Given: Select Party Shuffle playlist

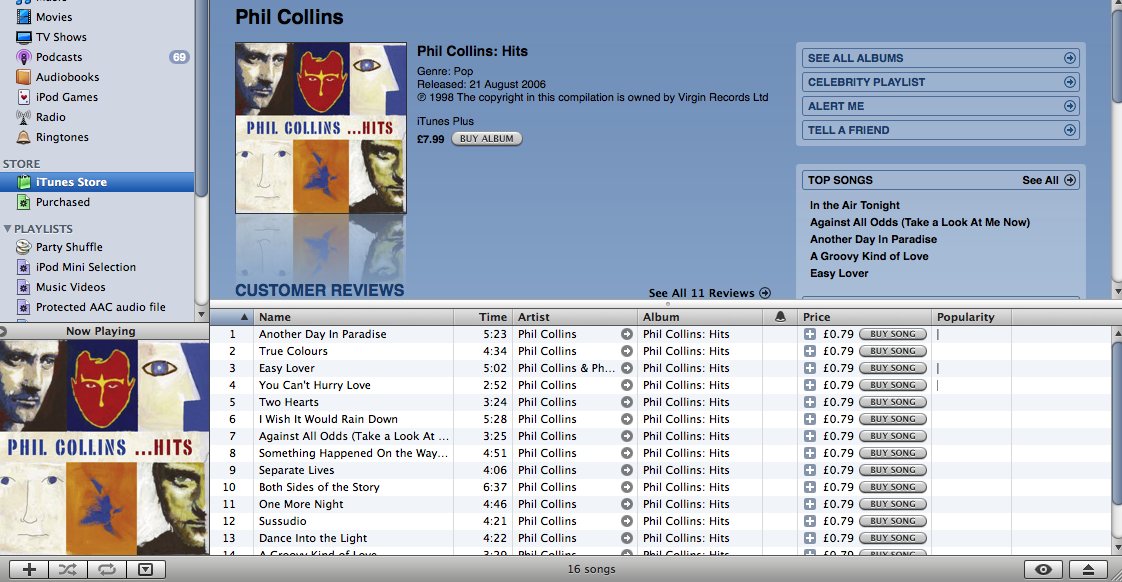Looking at the screenshot, I should pyautogui.click(x=69, y=247).
